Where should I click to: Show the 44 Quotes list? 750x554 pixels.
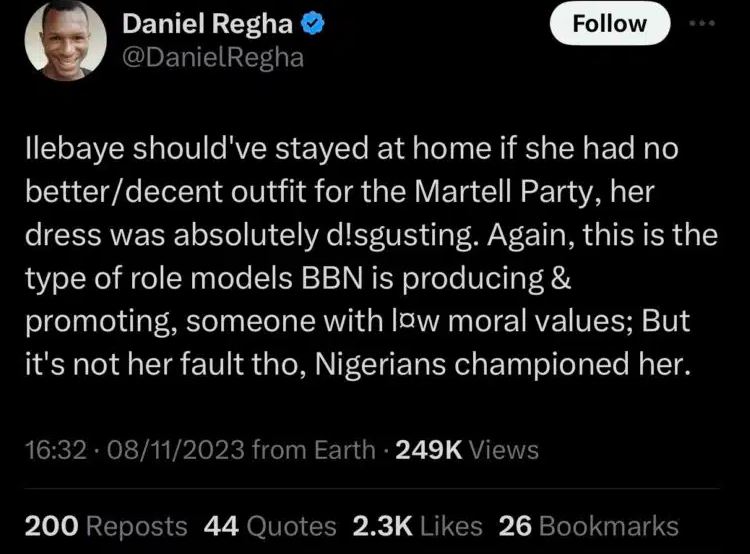point(270,526)
